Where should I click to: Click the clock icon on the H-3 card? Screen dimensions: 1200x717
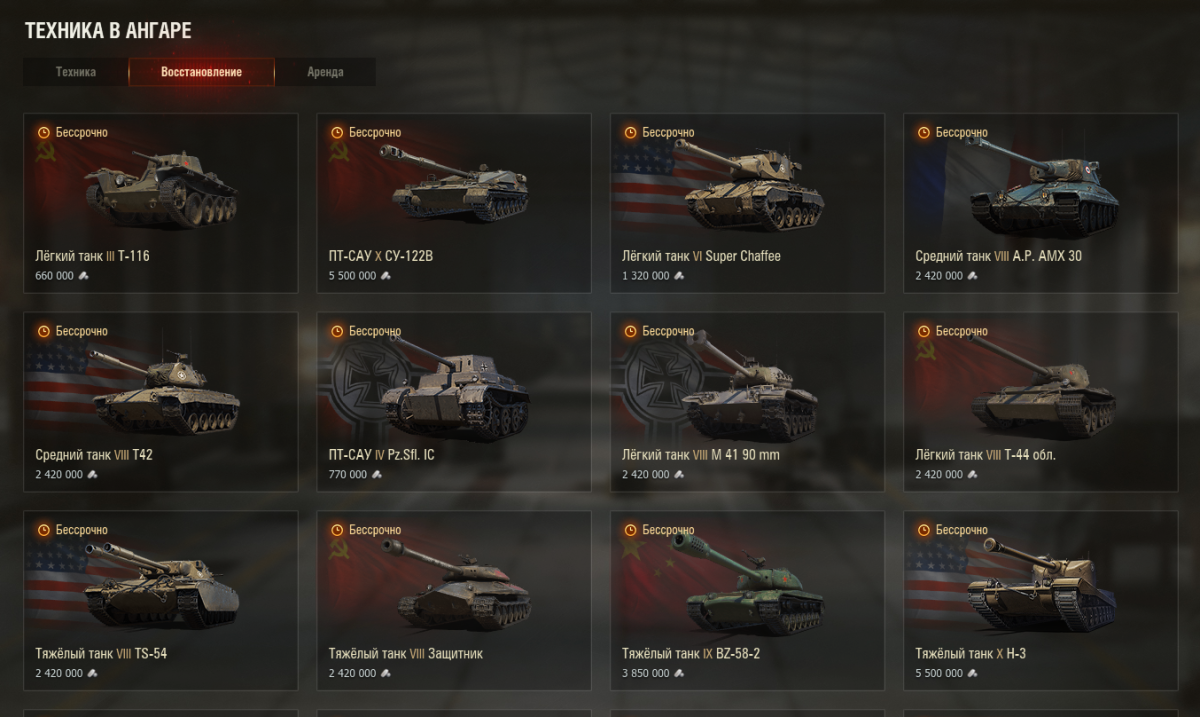[x=924, y=530]
